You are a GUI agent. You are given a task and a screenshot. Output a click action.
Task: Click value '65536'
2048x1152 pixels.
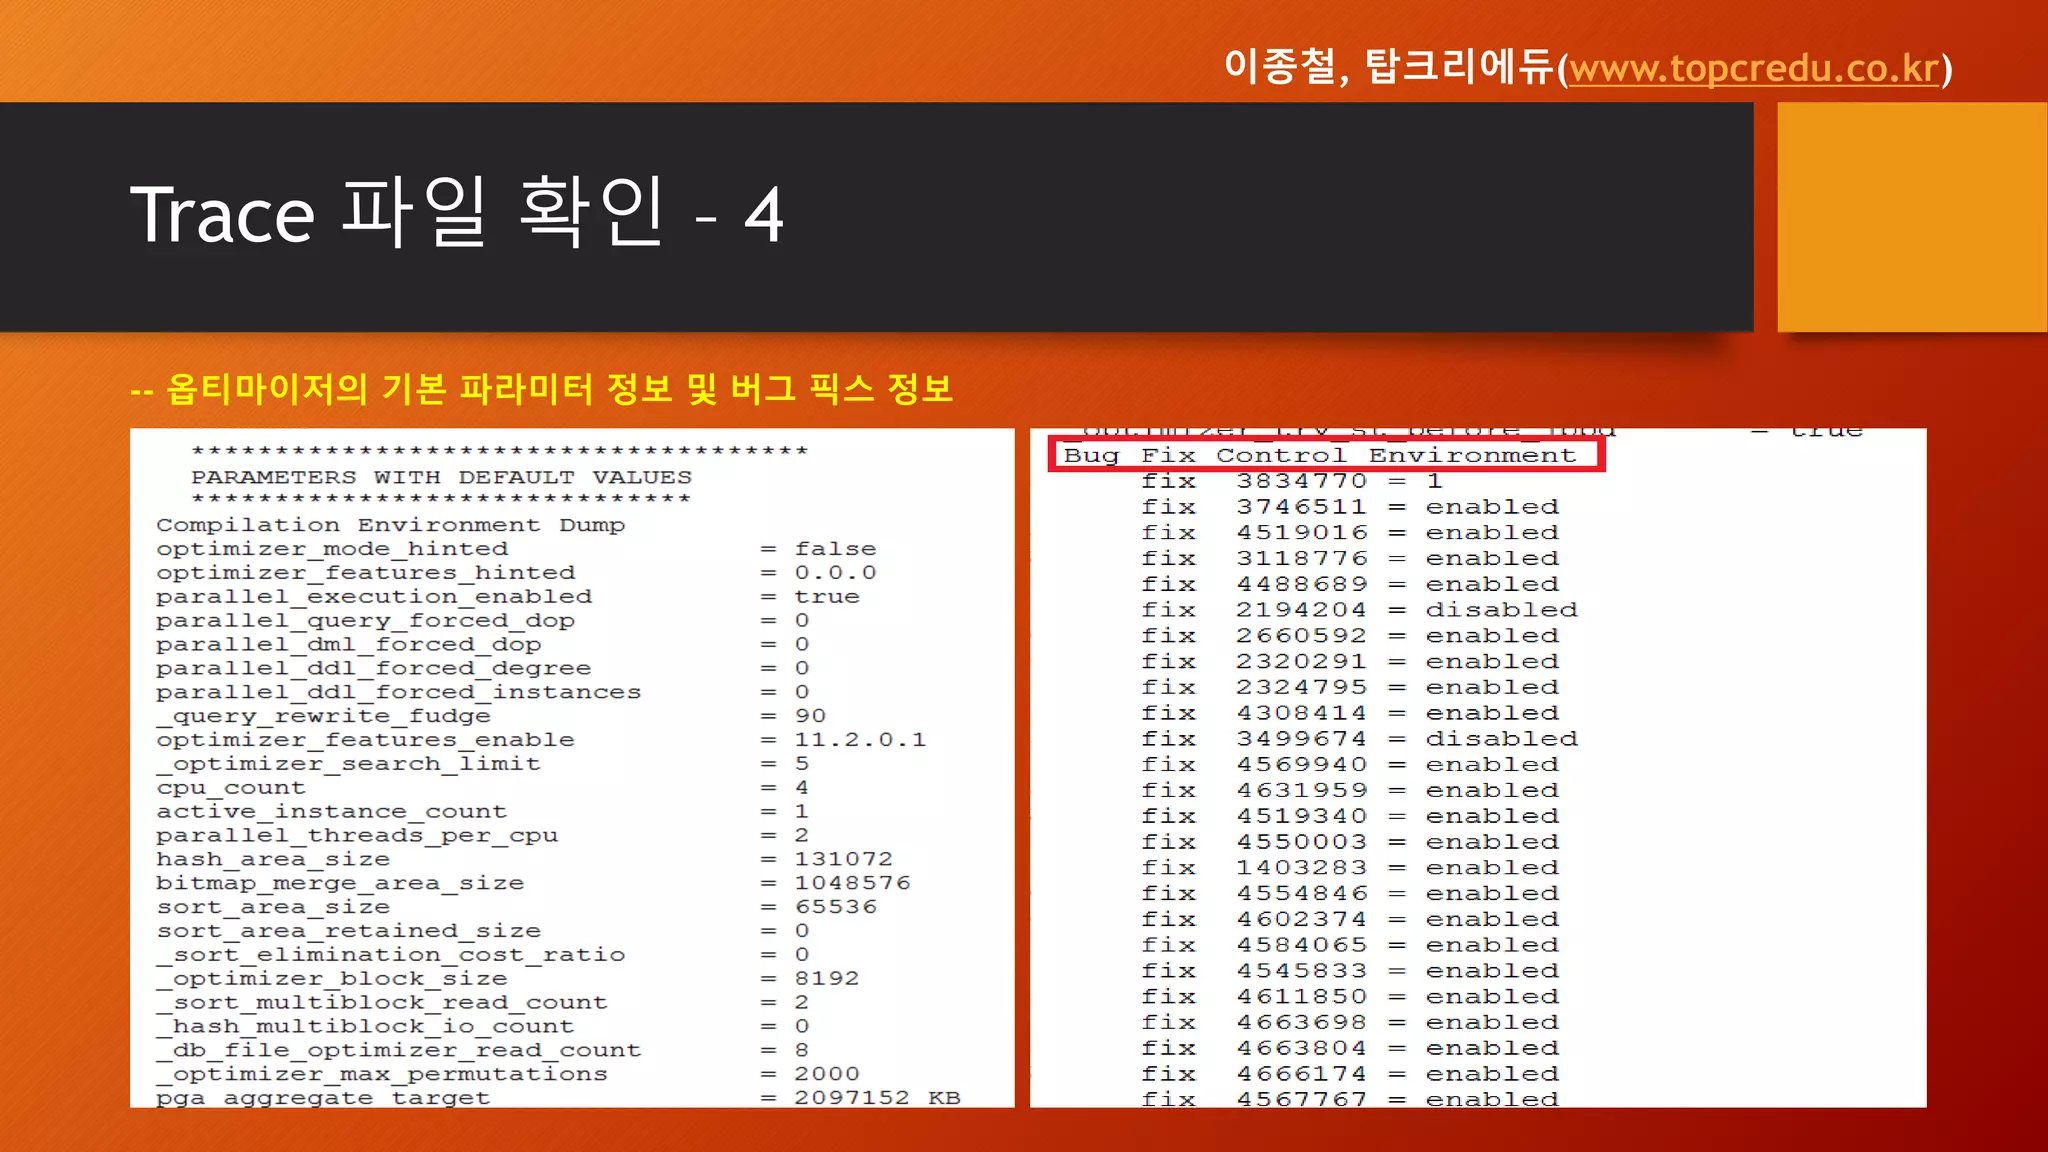pos(835,908)
